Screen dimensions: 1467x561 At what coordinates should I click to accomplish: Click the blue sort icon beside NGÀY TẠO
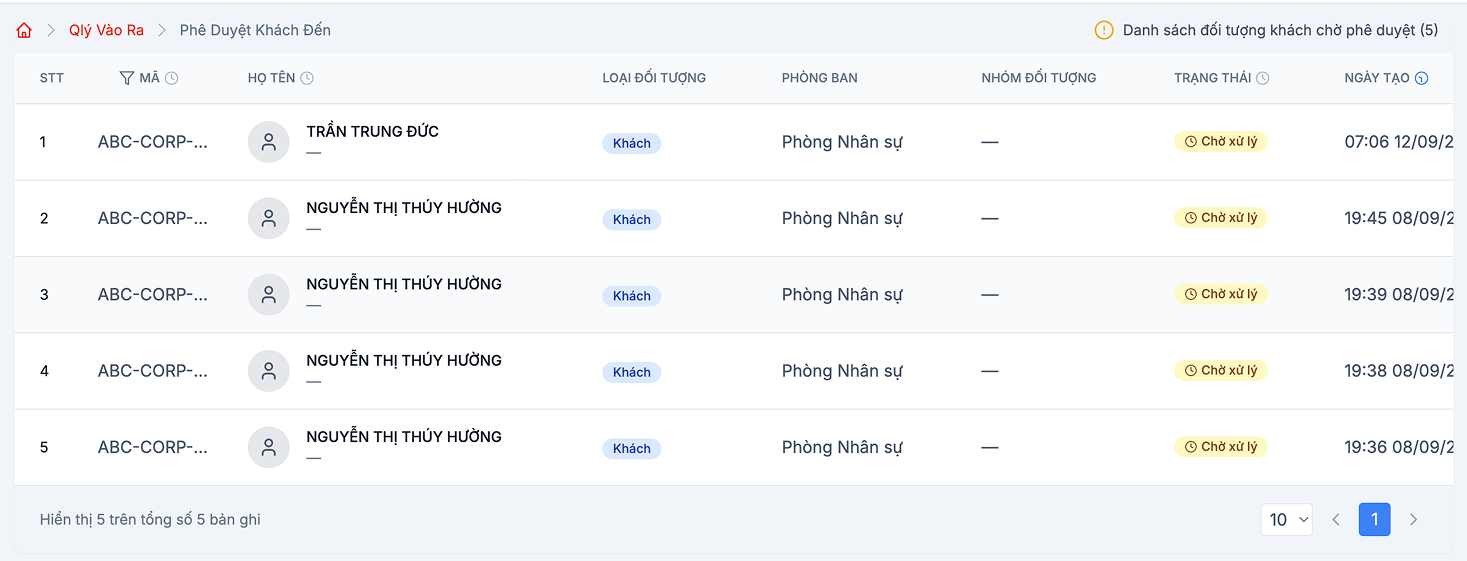(1421, 78)
